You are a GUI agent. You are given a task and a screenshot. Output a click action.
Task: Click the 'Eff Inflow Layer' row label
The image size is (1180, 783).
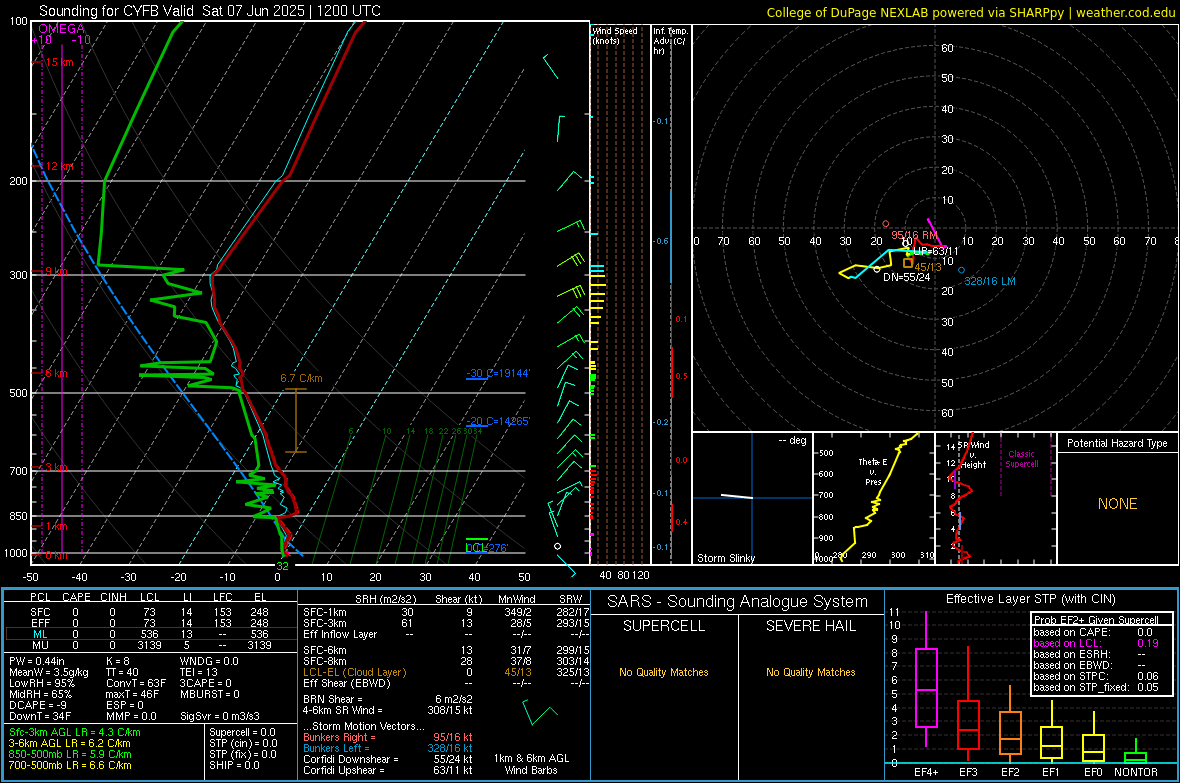point(339,634)
